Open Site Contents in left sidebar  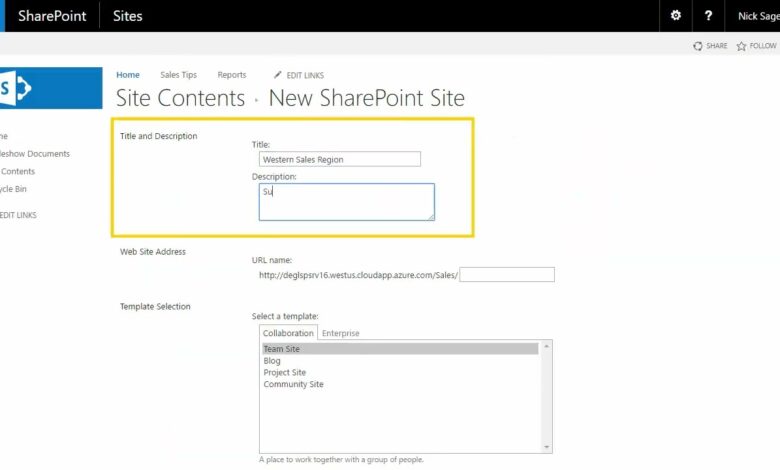coord(17,171)
